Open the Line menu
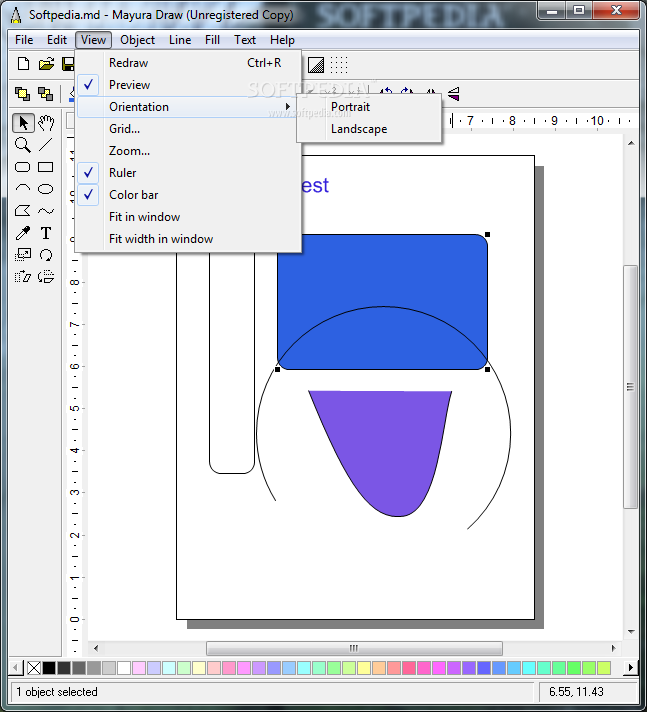The width and height of the screenshot is (647, 712). coord(180,40)
